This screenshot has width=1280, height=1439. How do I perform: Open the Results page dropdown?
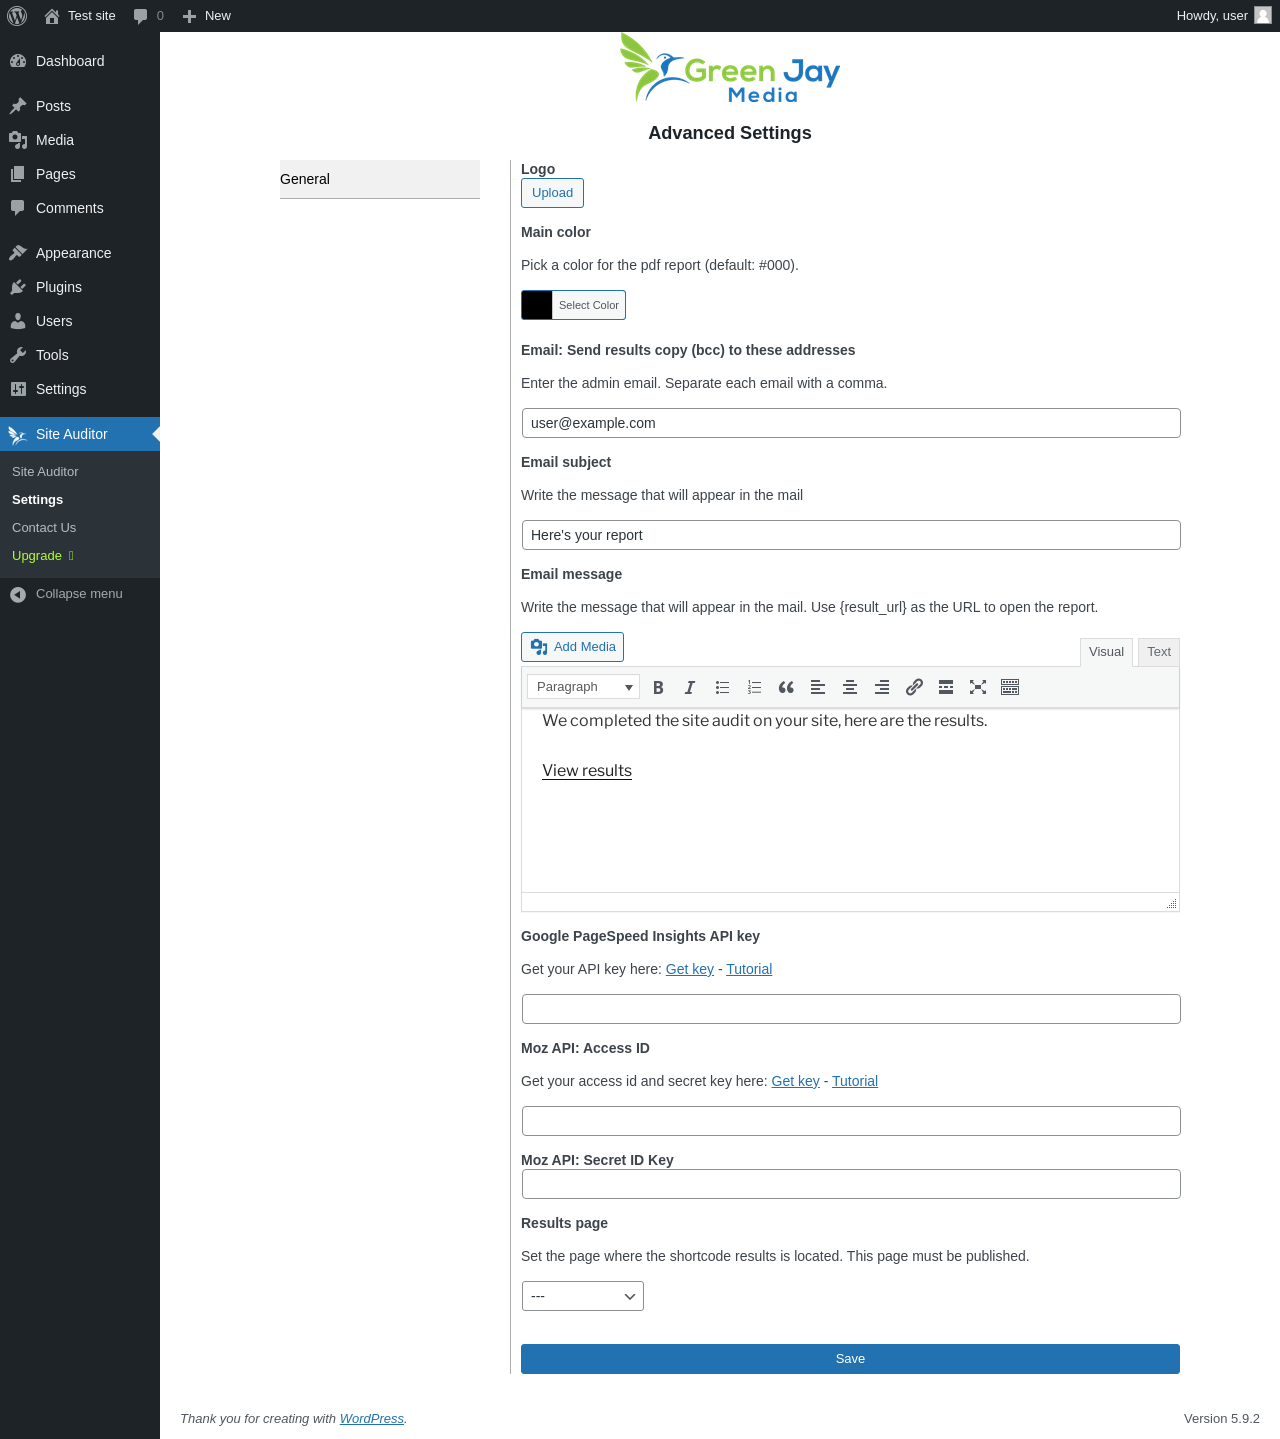pyautogui.click(x=583, y=1296)
